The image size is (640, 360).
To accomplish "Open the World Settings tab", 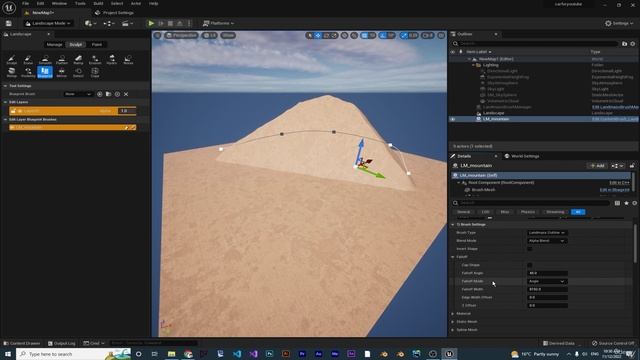I will (x=522, y=156).
